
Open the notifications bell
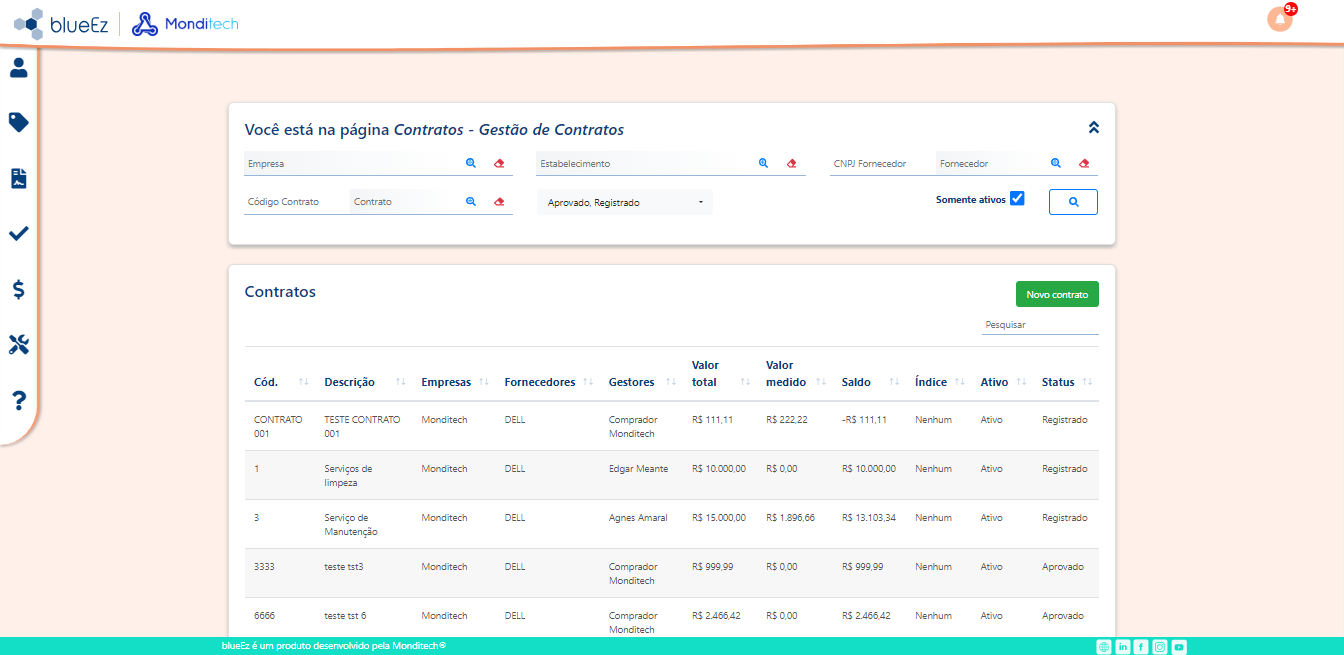point(1280,19)
